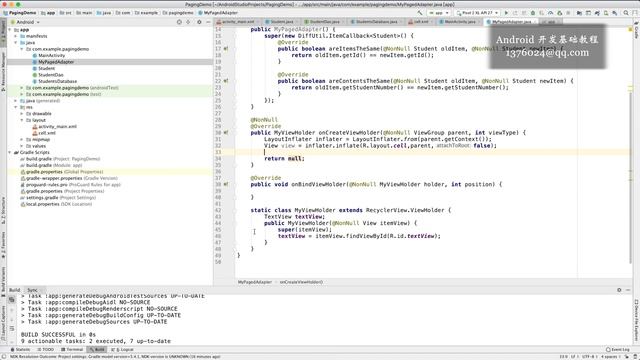Image resolution: width=640 pixels, height=360 pixels.
Task: Click the MyPagedAdapter breadcrumb
Action: click(218, 13)
